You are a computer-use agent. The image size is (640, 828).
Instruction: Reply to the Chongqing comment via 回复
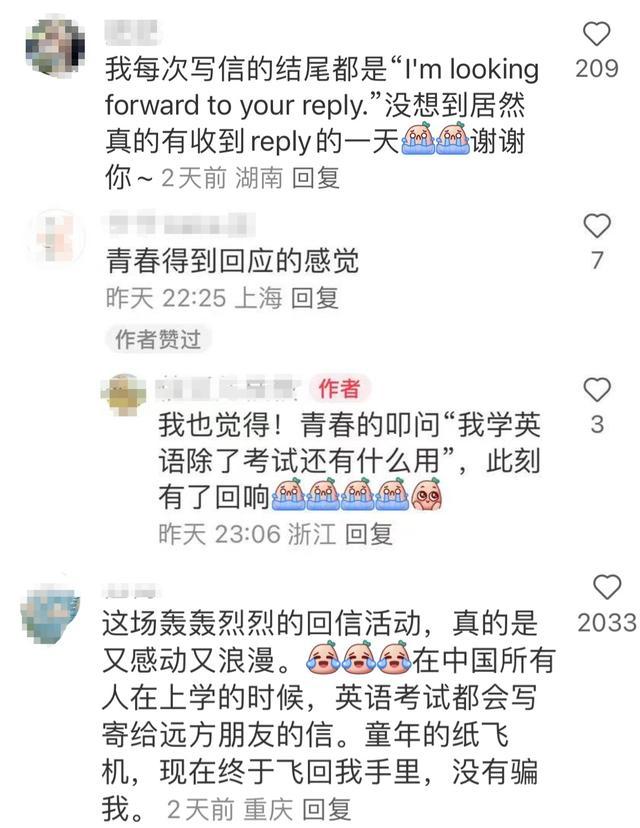click(326, 810)
